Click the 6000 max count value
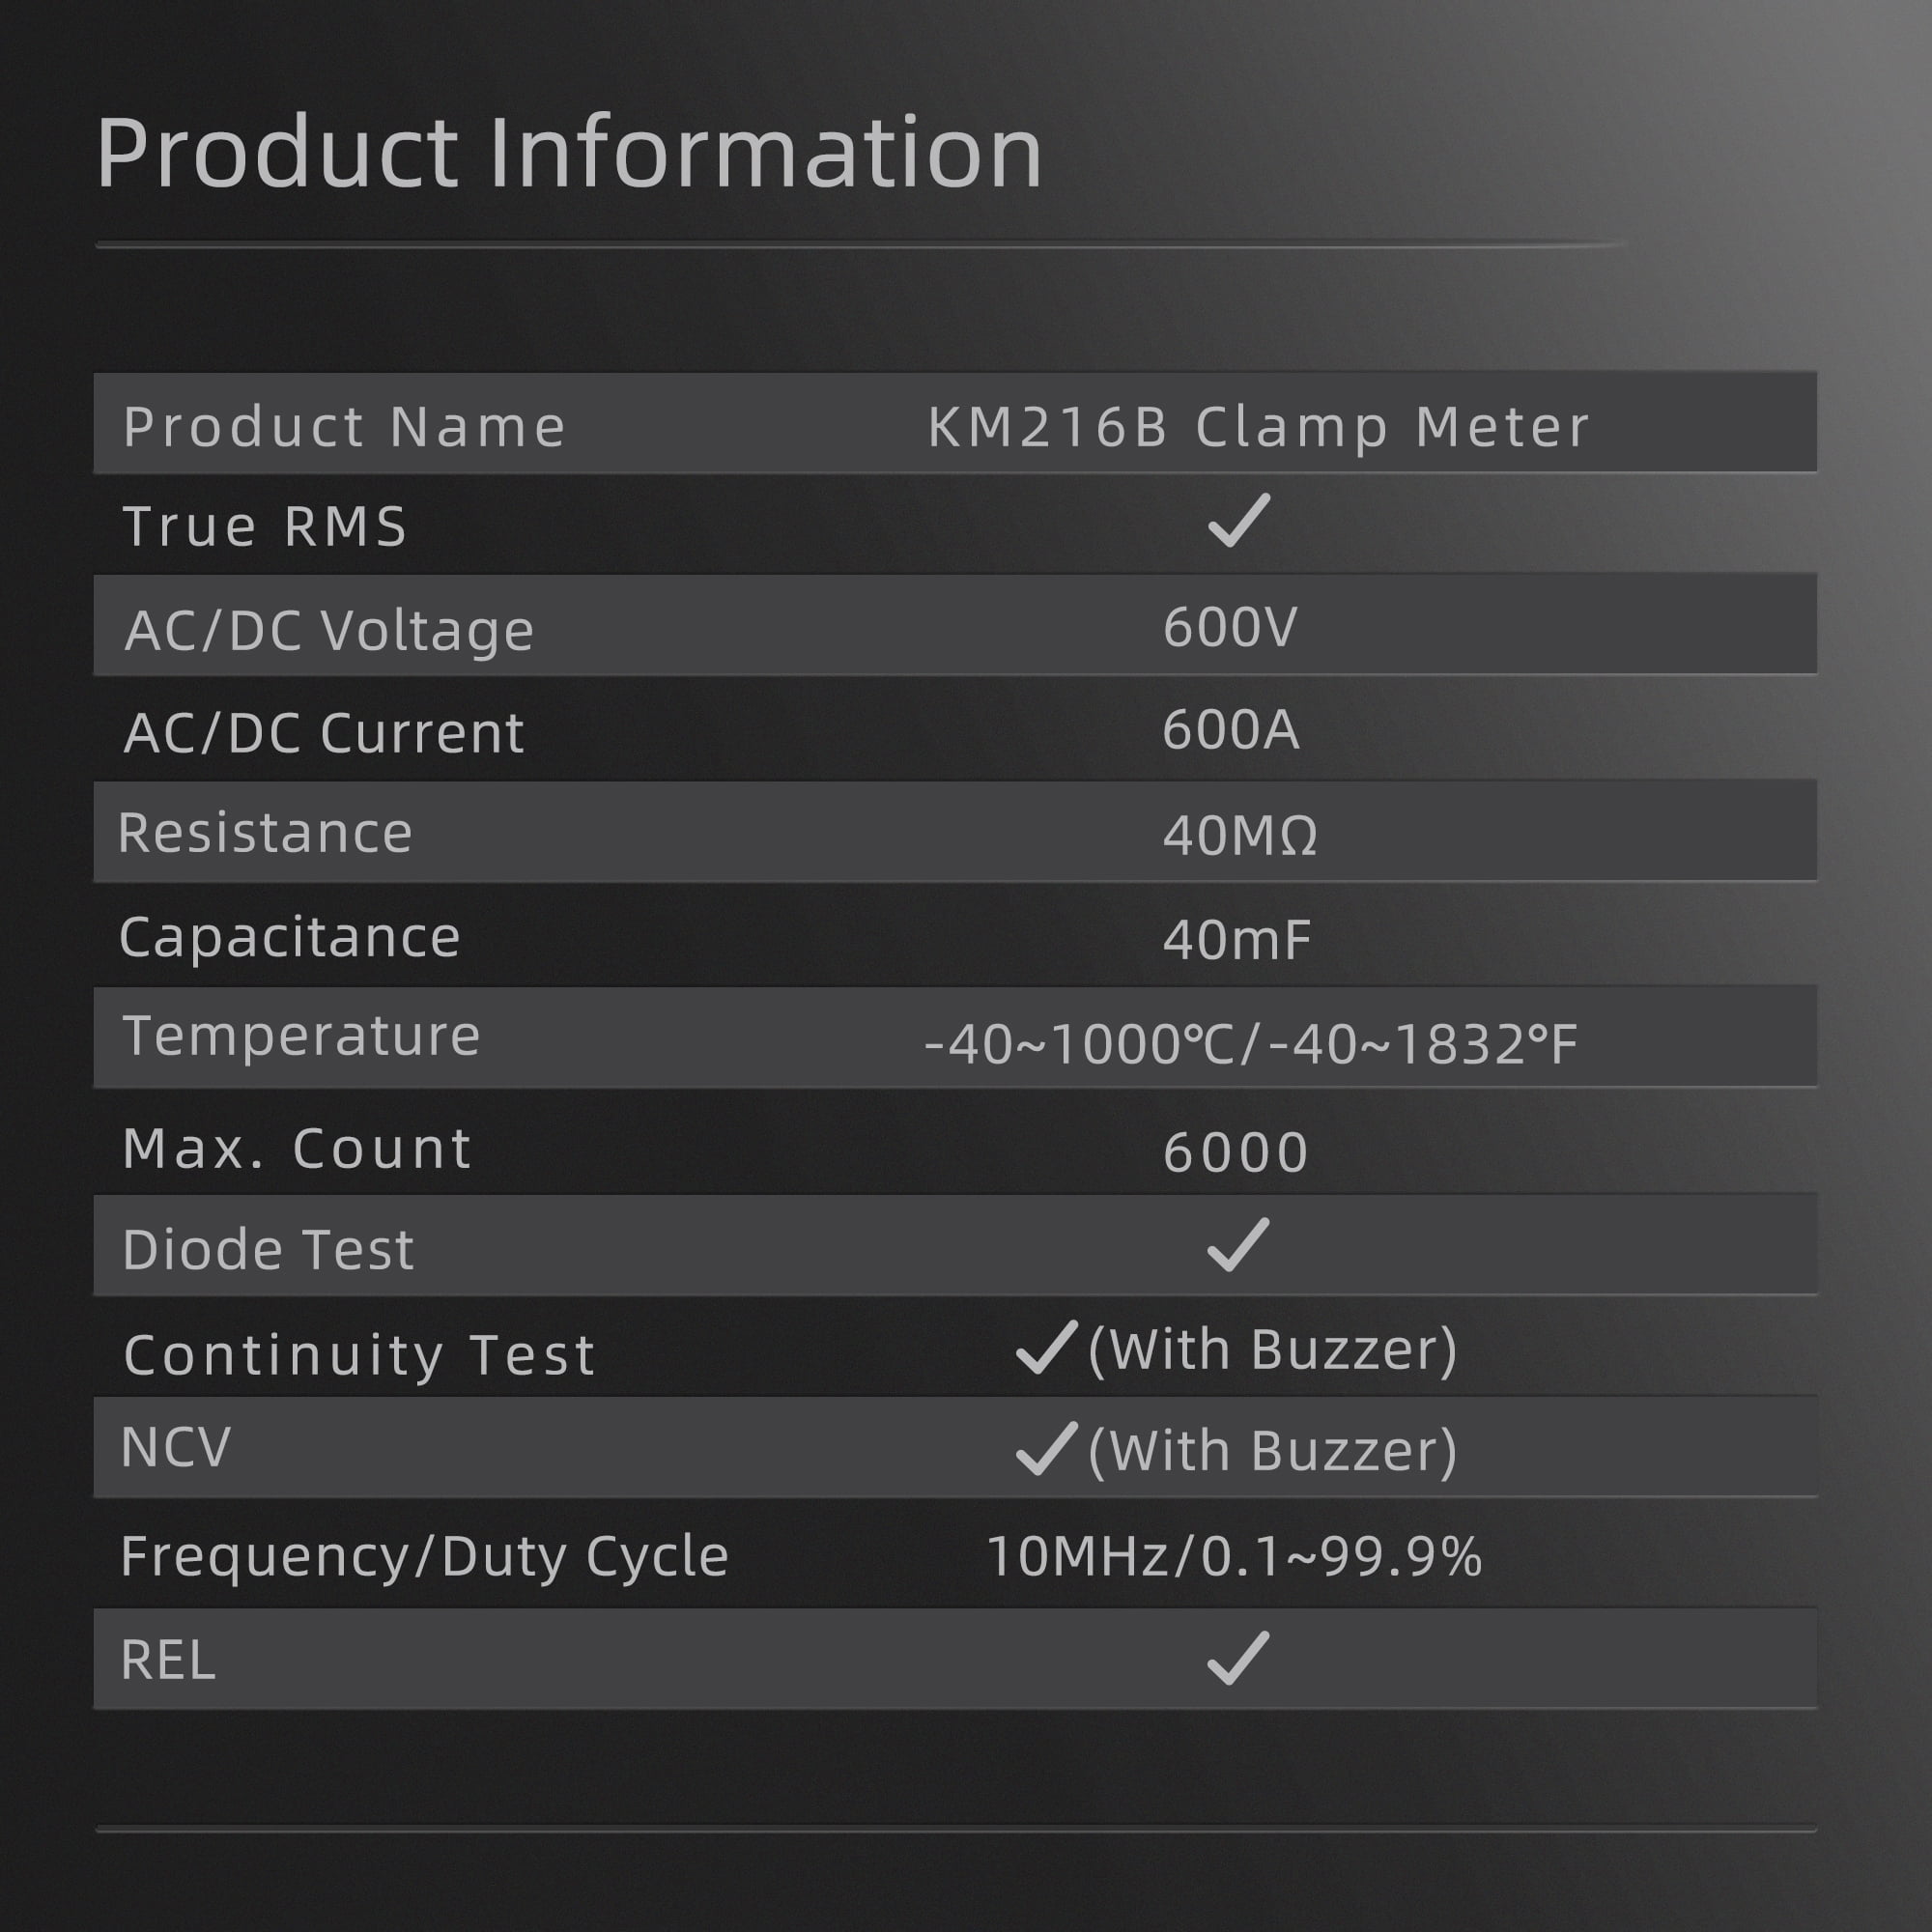 (x=1236, y=1152)
